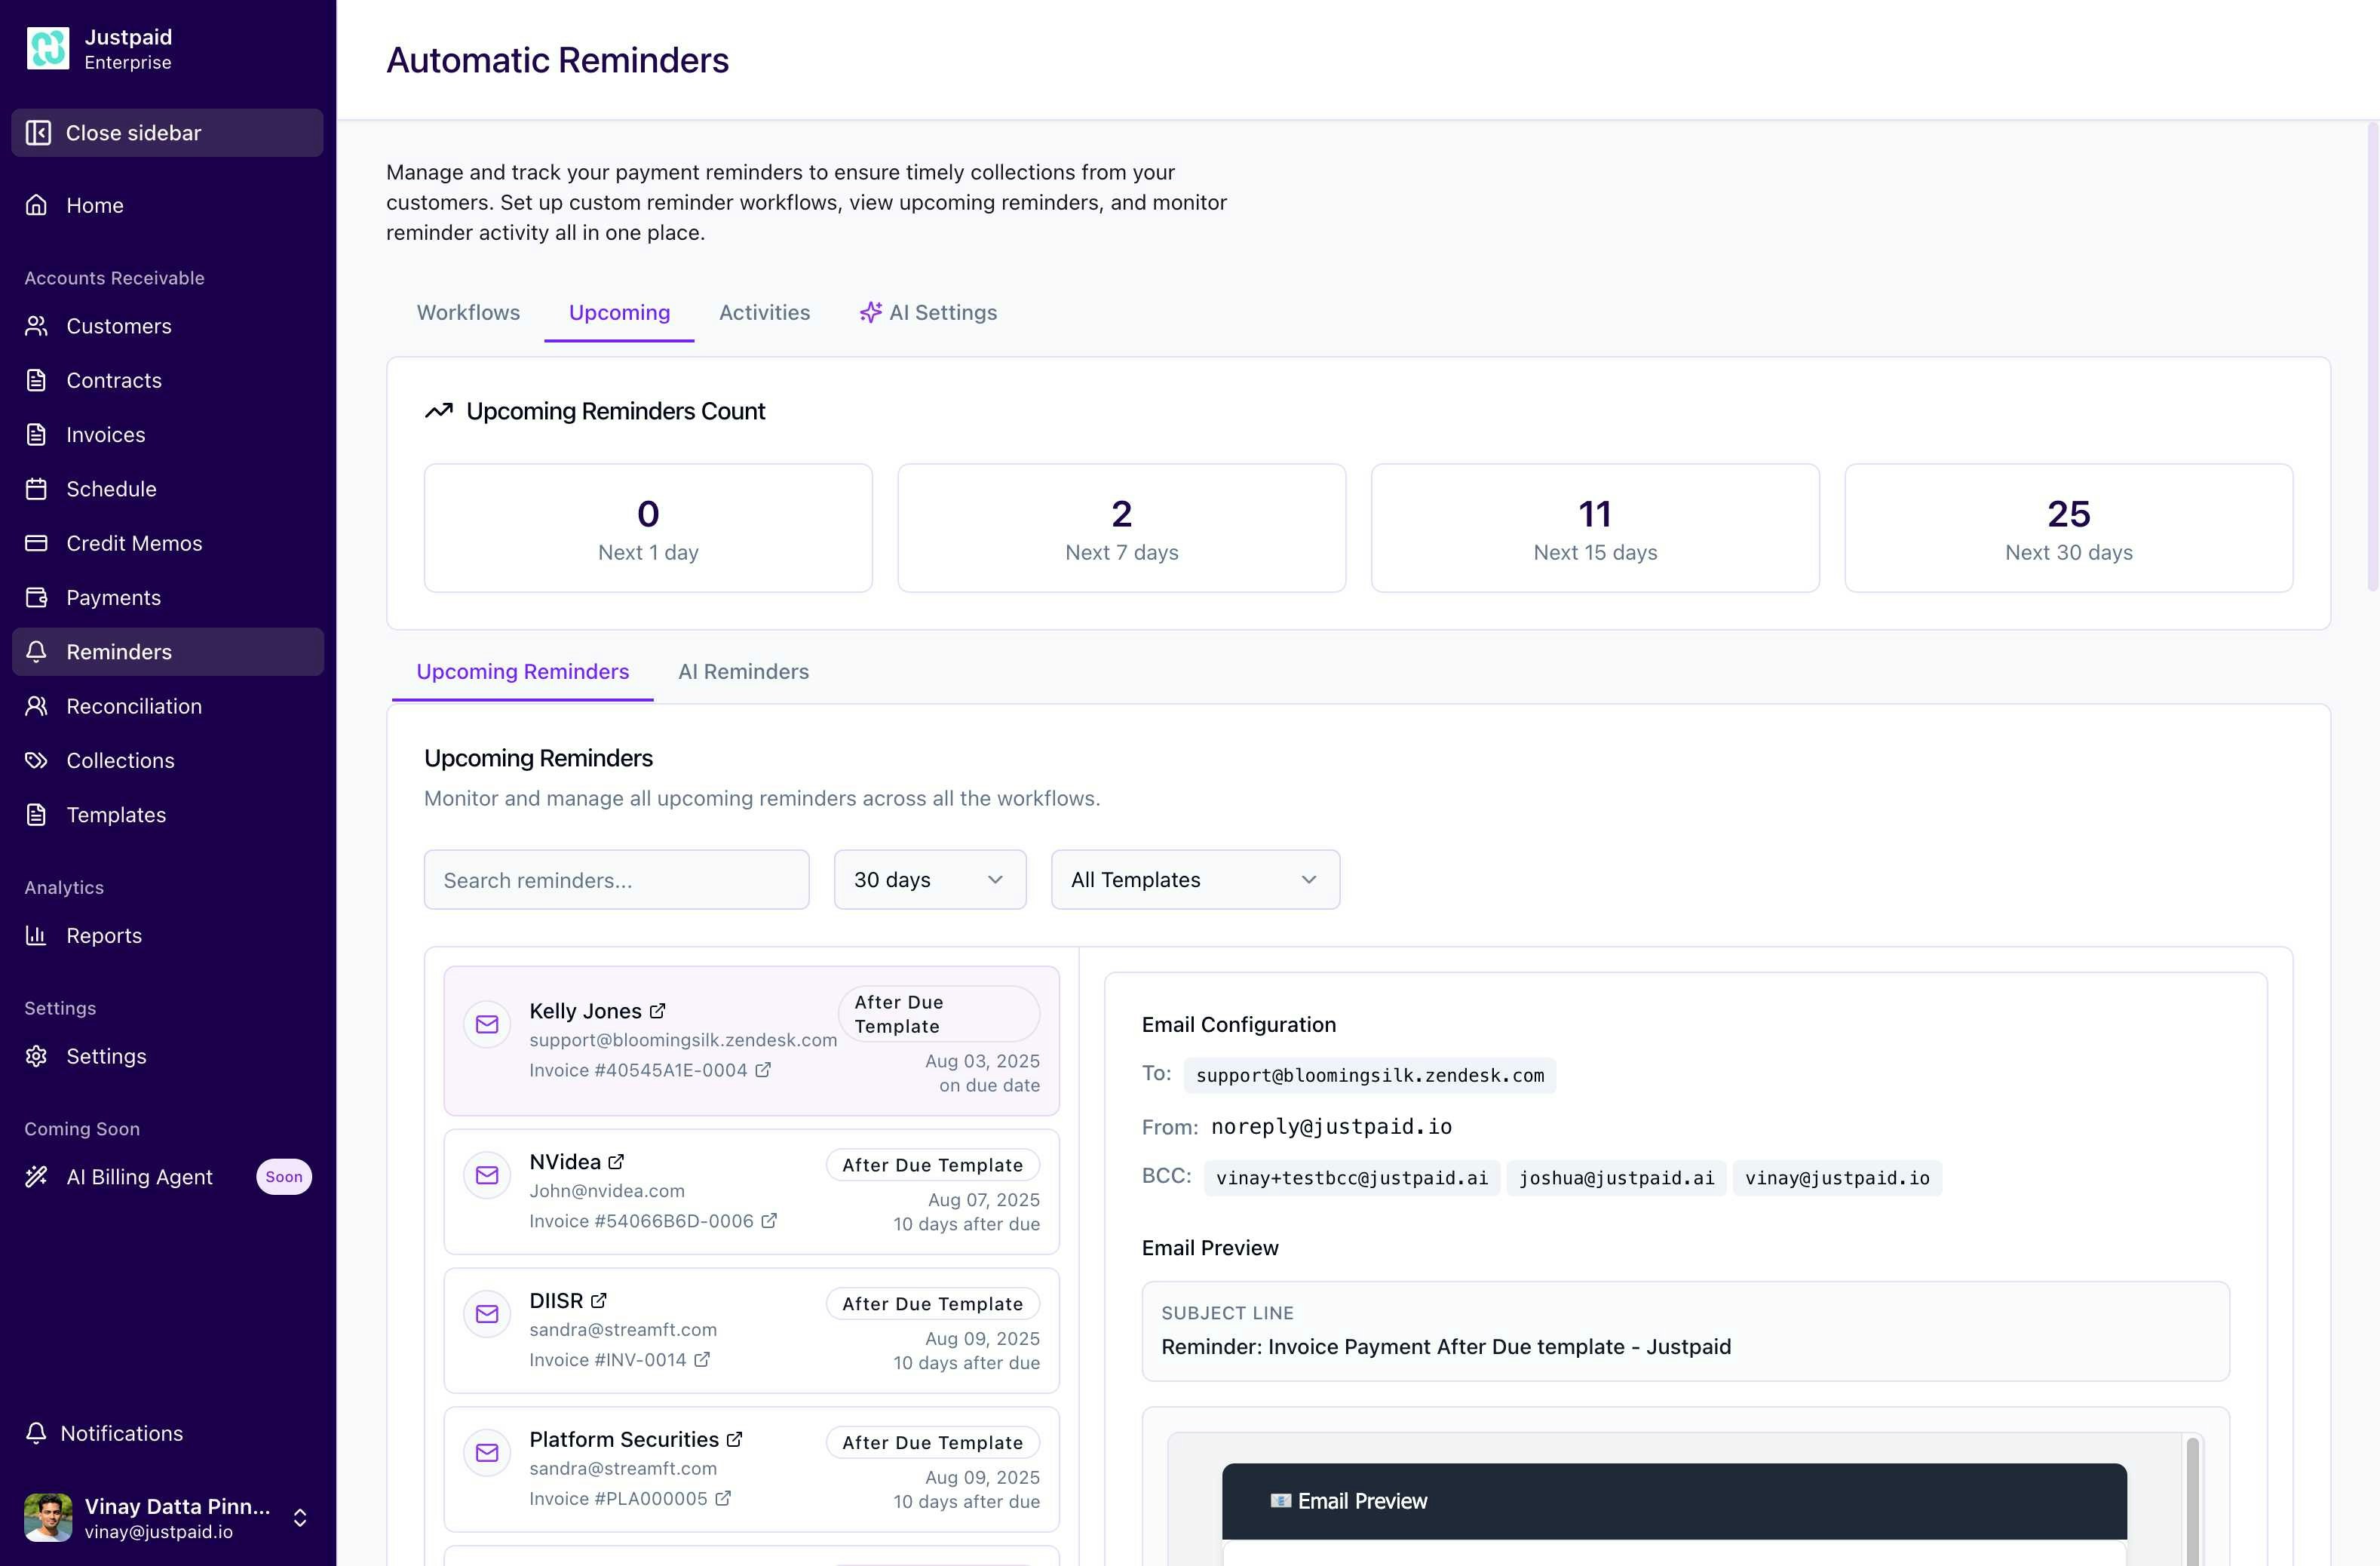The image size is (2380, 1566).
Task: Open the 30 days filter dropdown
Action: [x=928, y=879]
